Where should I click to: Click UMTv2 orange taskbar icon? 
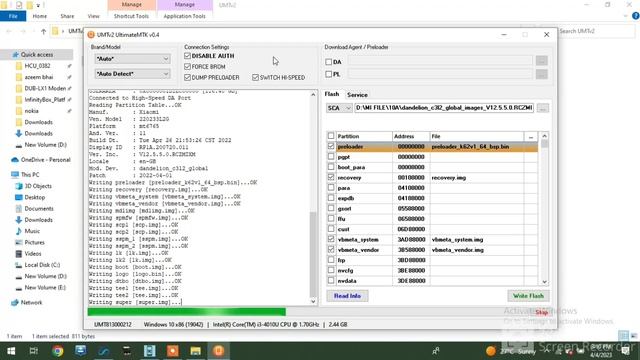[218, 351]
